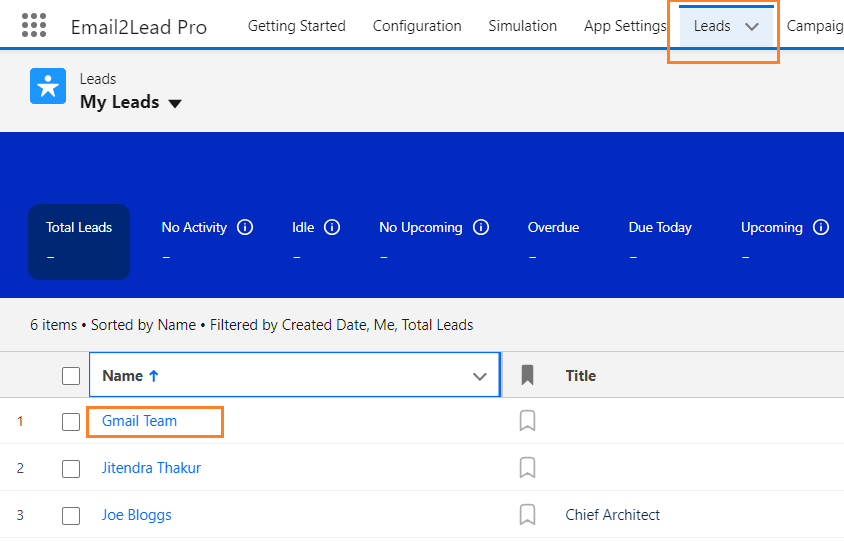Check the box for Gmail Team
This screenshot has width=844, height=541.
71,422
